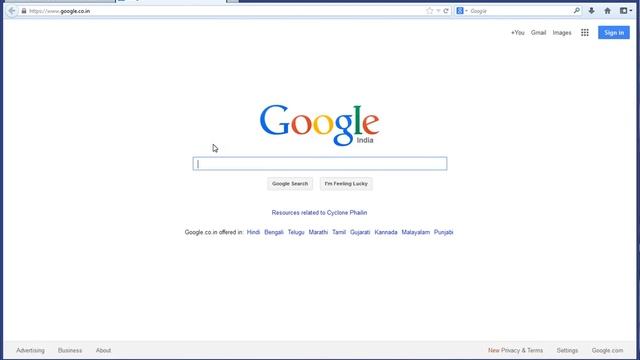Reload the page with the refresh icon

click(x=446, y=11)
